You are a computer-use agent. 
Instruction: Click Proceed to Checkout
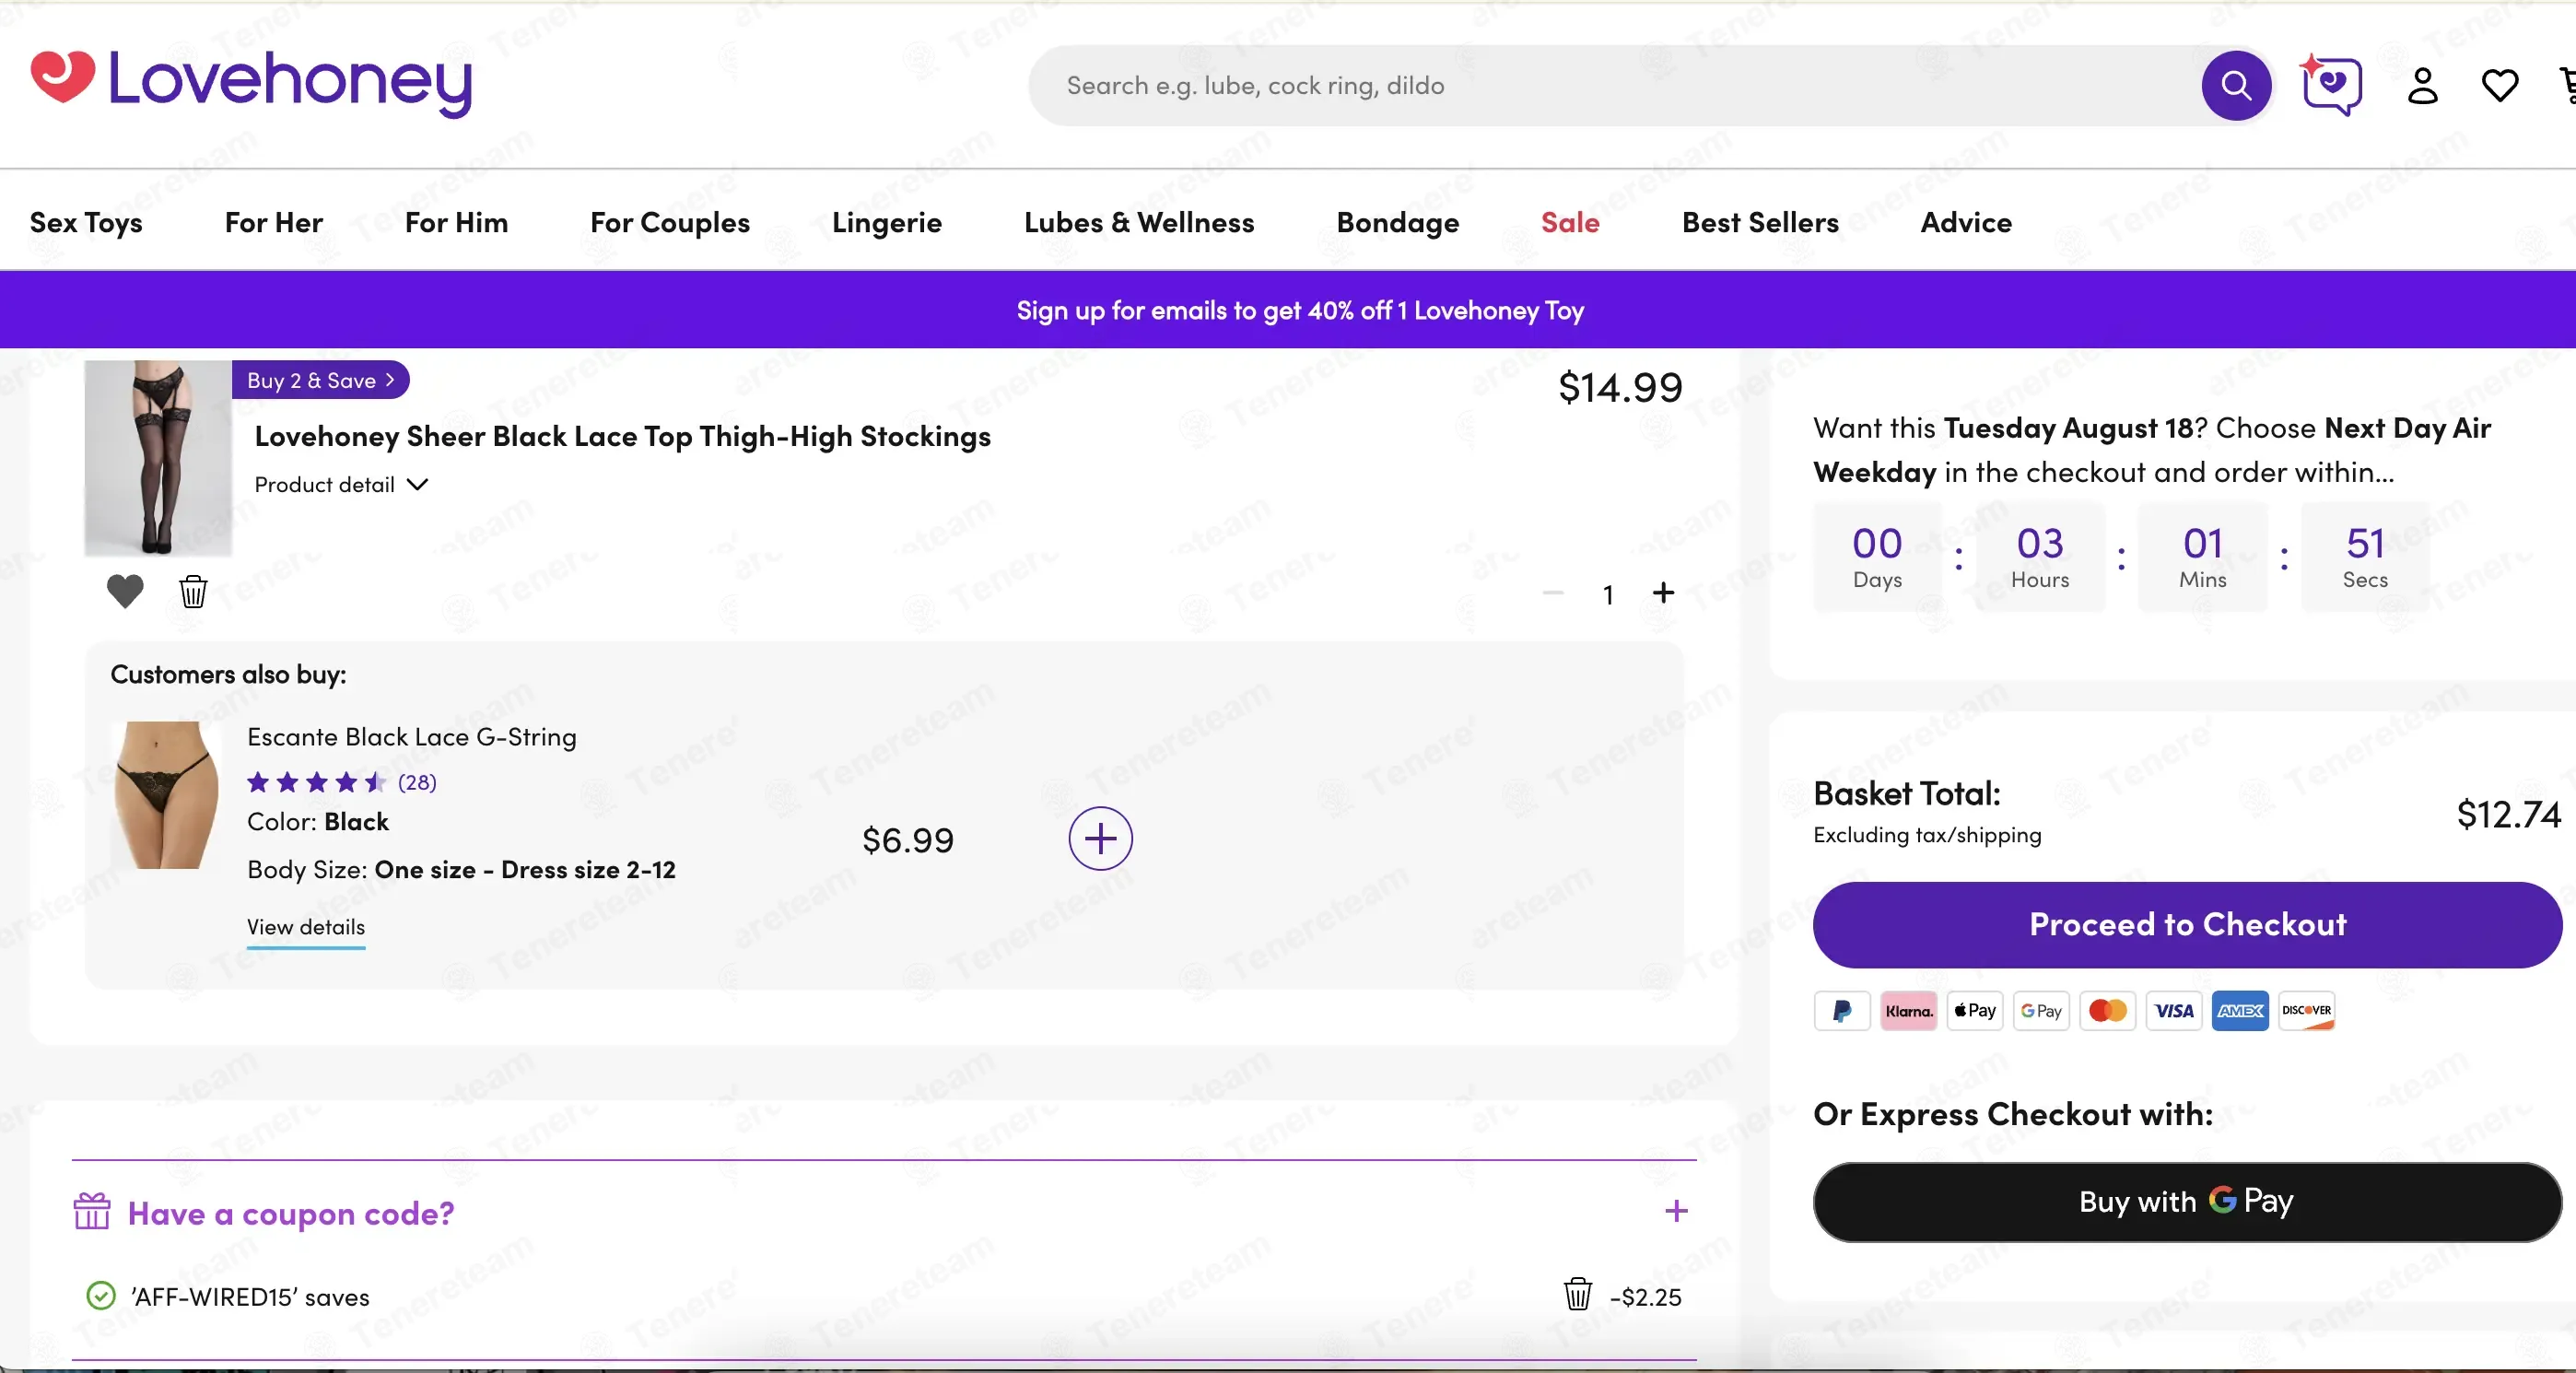(2188, 925)
